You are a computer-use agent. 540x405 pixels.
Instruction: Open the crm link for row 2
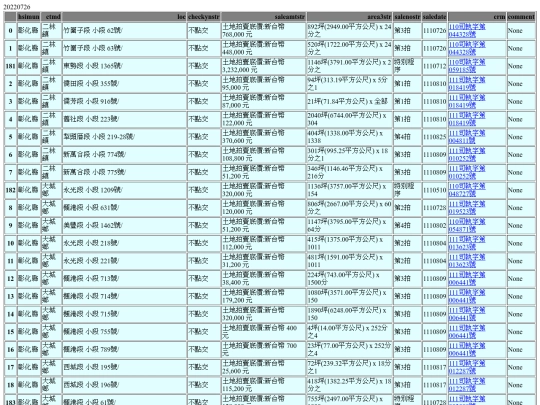coord(467,84)
